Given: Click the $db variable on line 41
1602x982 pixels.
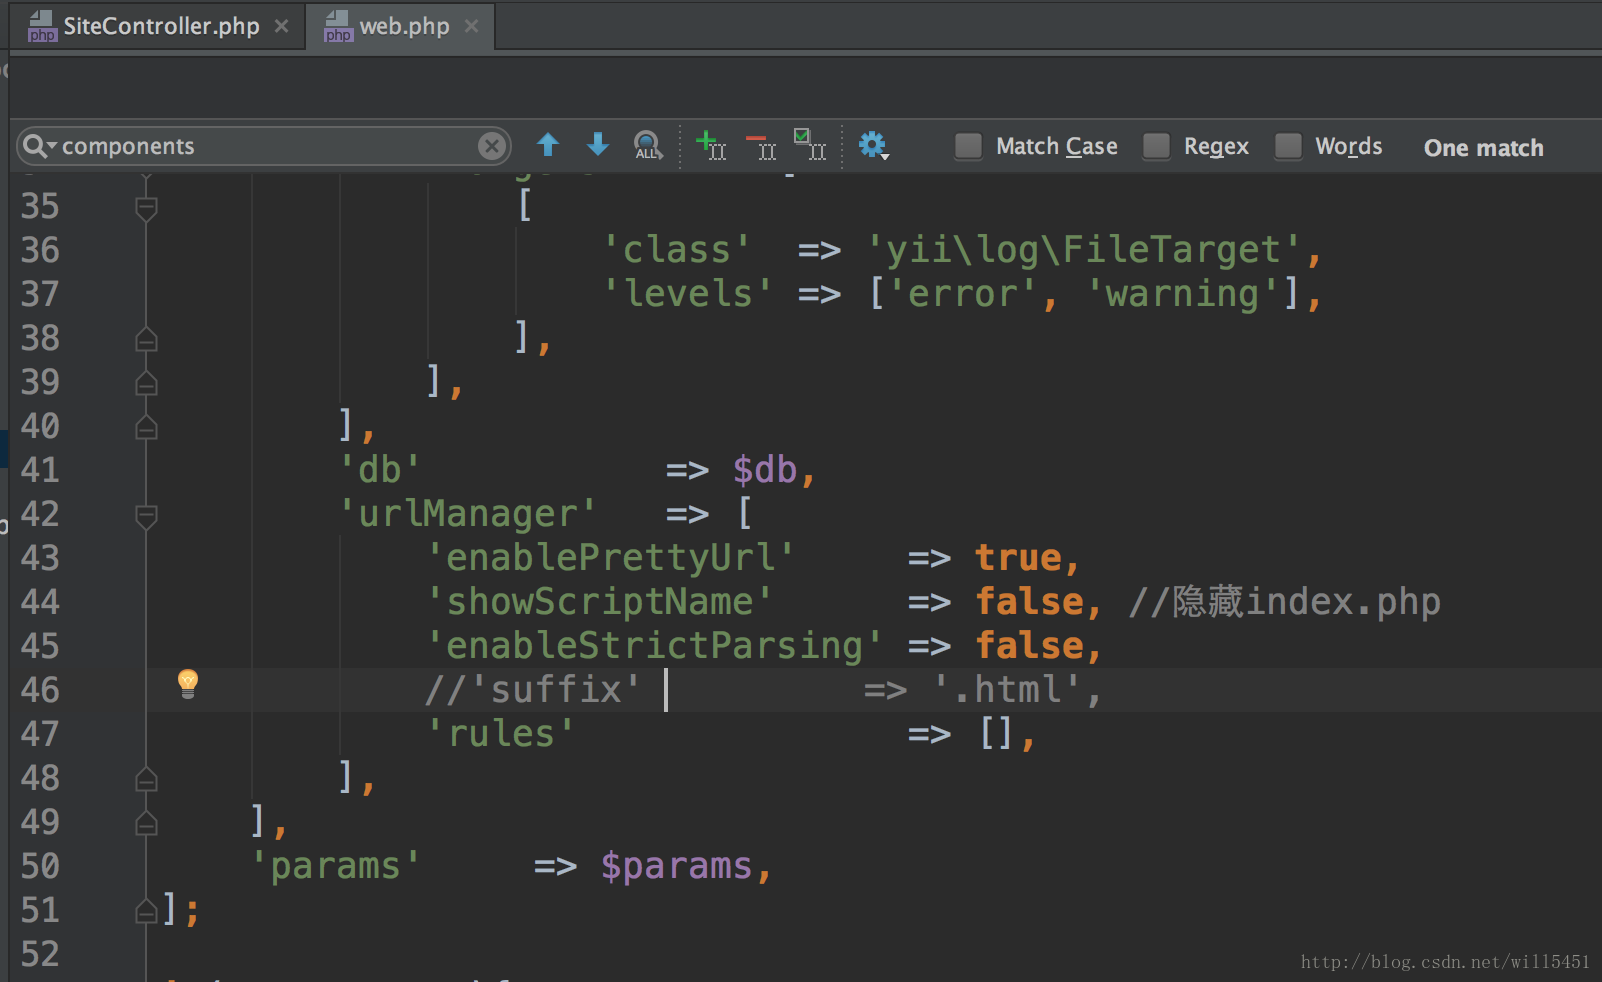Looking at the screenshot, I should click(765, 470).
